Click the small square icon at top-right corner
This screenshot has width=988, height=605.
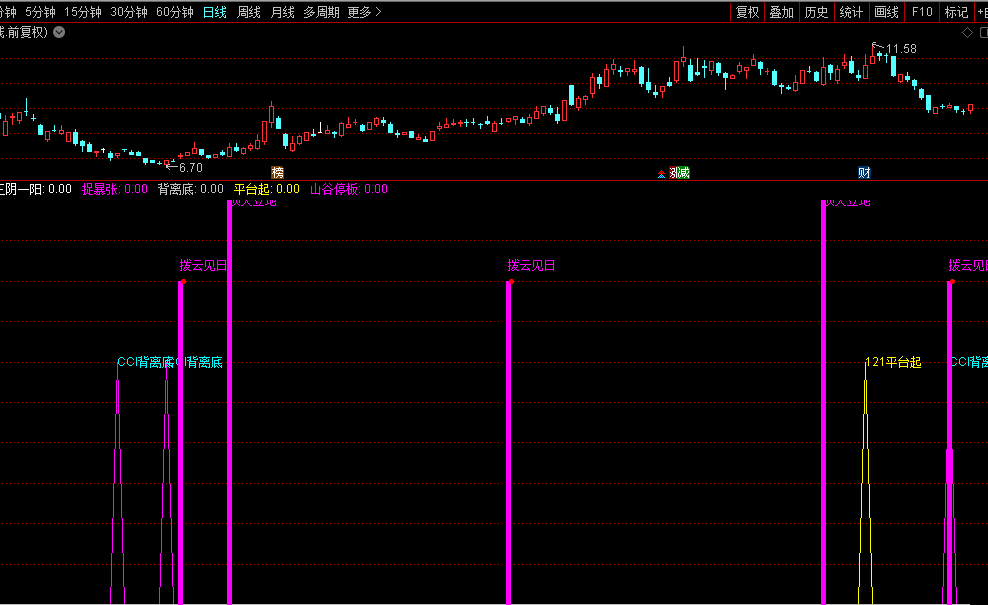tap(983, 33)
